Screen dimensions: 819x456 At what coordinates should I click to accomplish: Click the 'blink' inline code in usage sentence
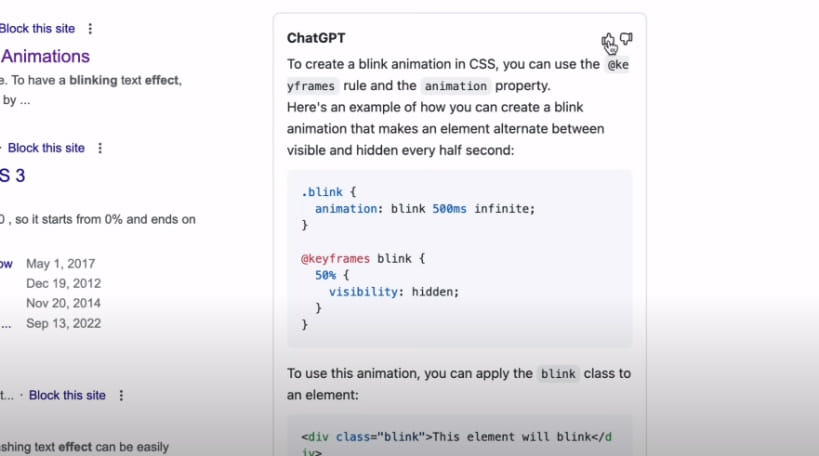point(558,374)
